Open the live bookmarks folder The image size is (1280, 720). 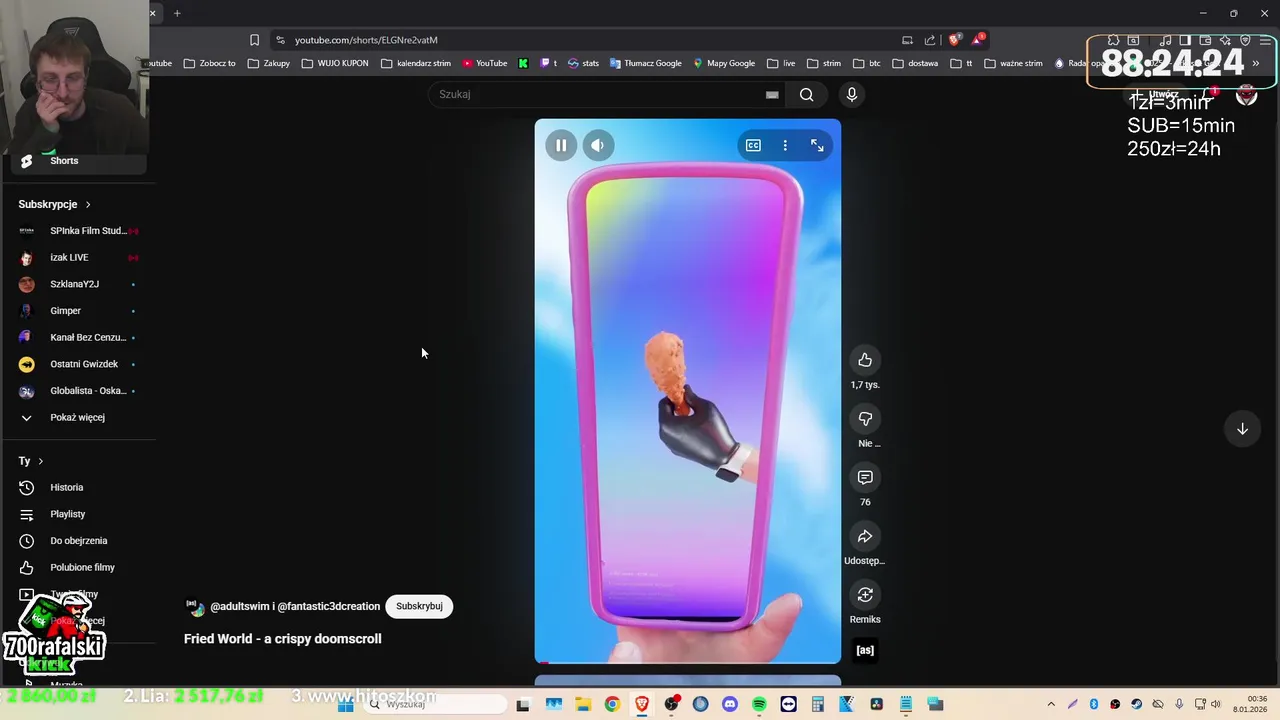(x=781, y=63)
